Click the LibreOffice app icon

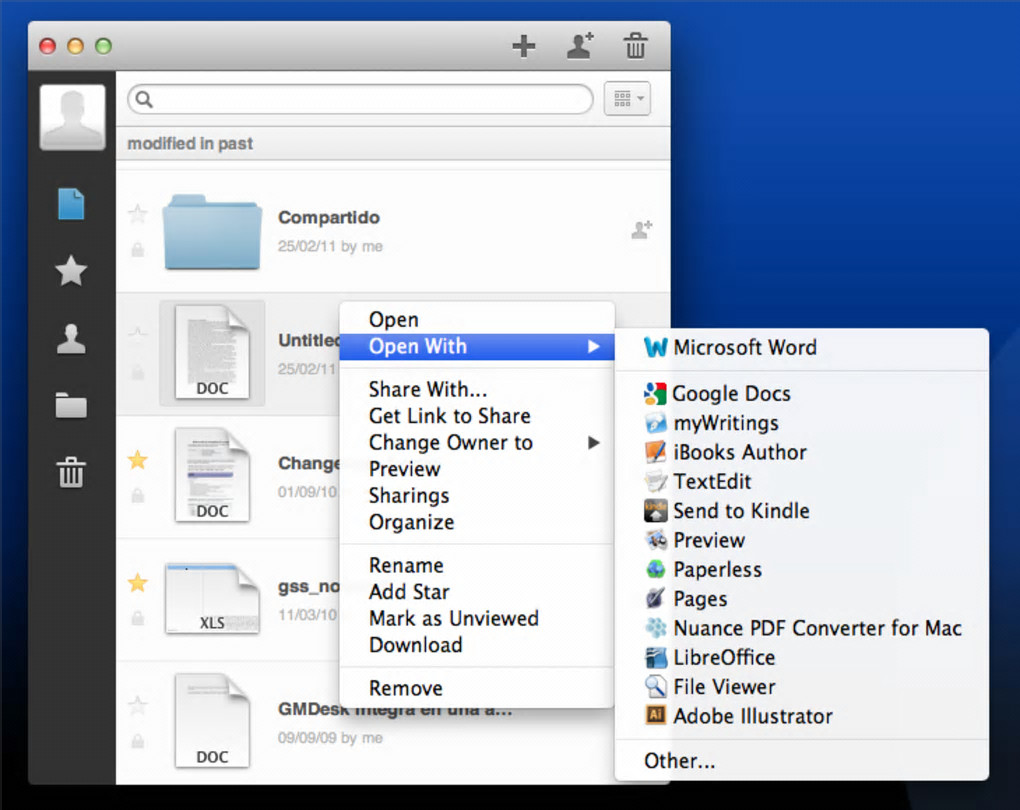point(656,657)
